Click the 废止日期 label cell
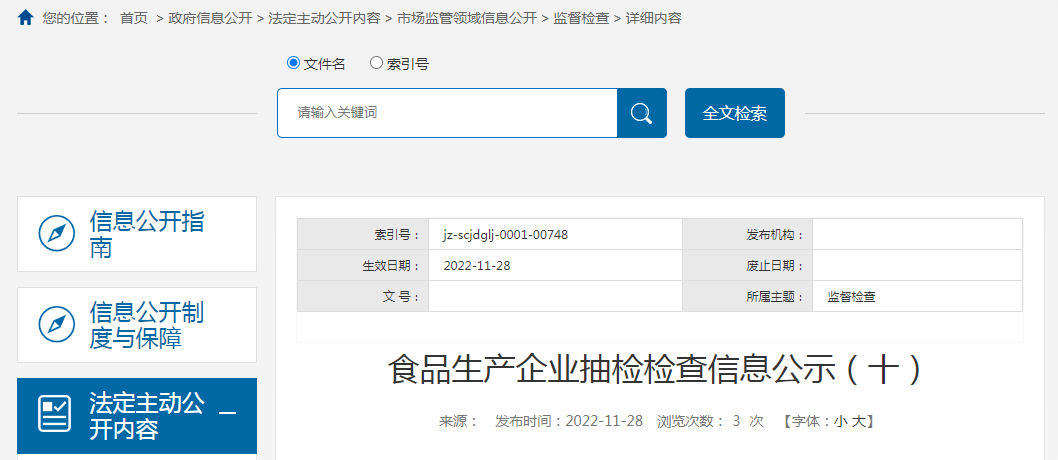The width and height of the screenshot is (1058, 460). pyautogui.click(x=747, y=266)
